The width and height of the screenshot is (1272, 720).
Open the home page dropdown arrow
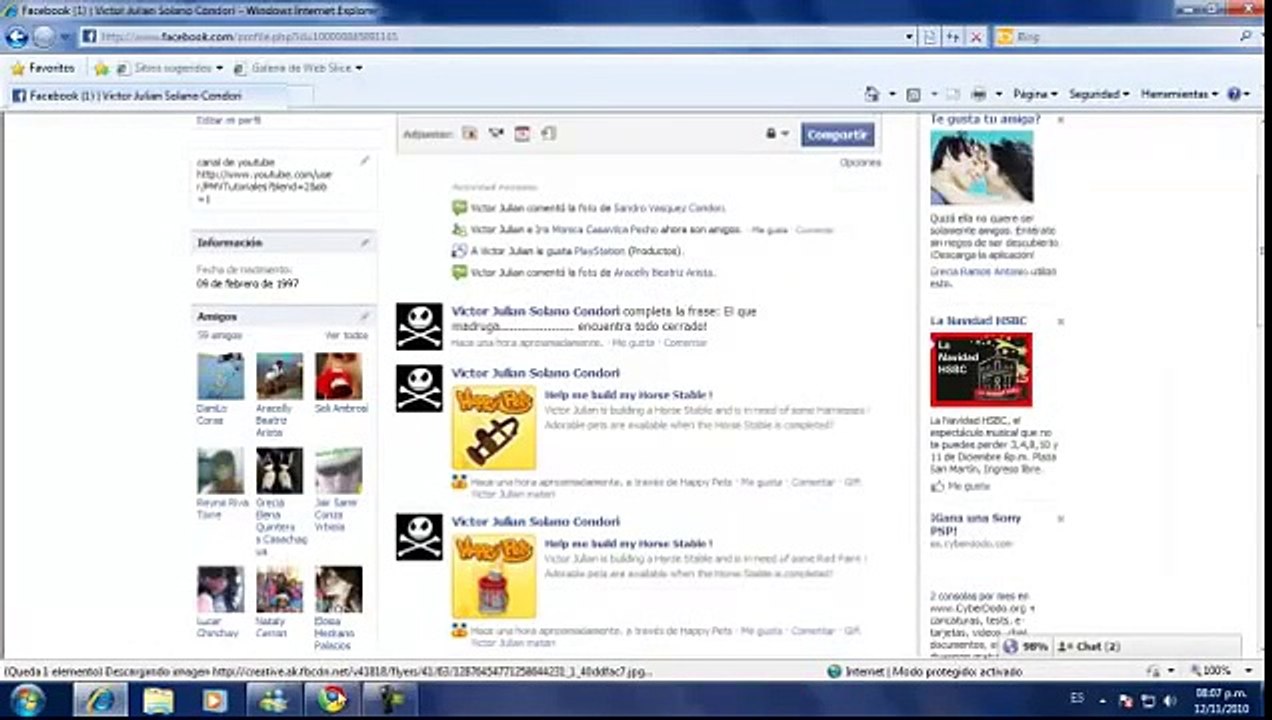(x=891, y=94)
